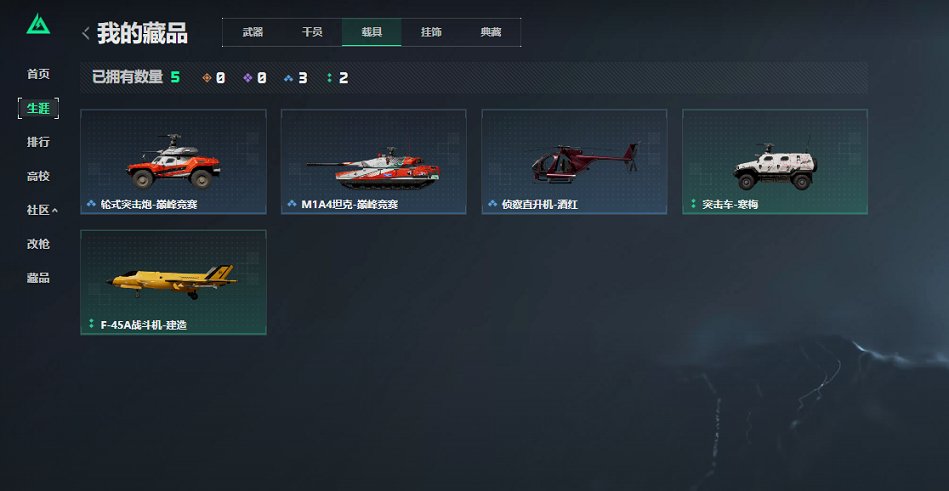Click the blue rarity count icon
The image size is (949, 491).
(x=289, y=78)
